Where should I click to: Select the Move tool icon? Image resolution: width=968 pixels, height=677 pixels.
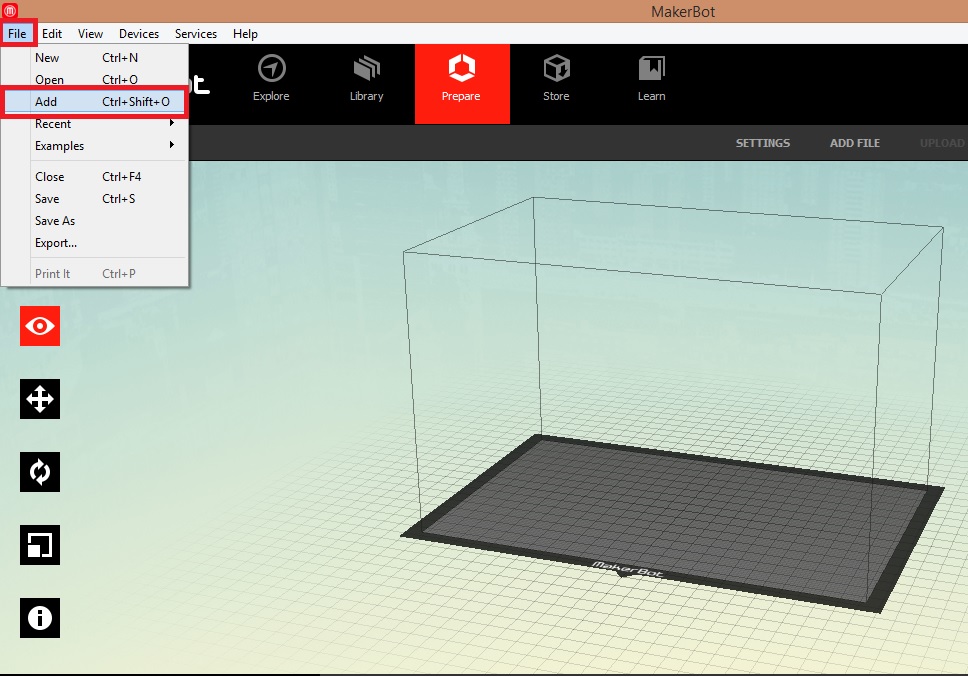(x=39, y=398)
